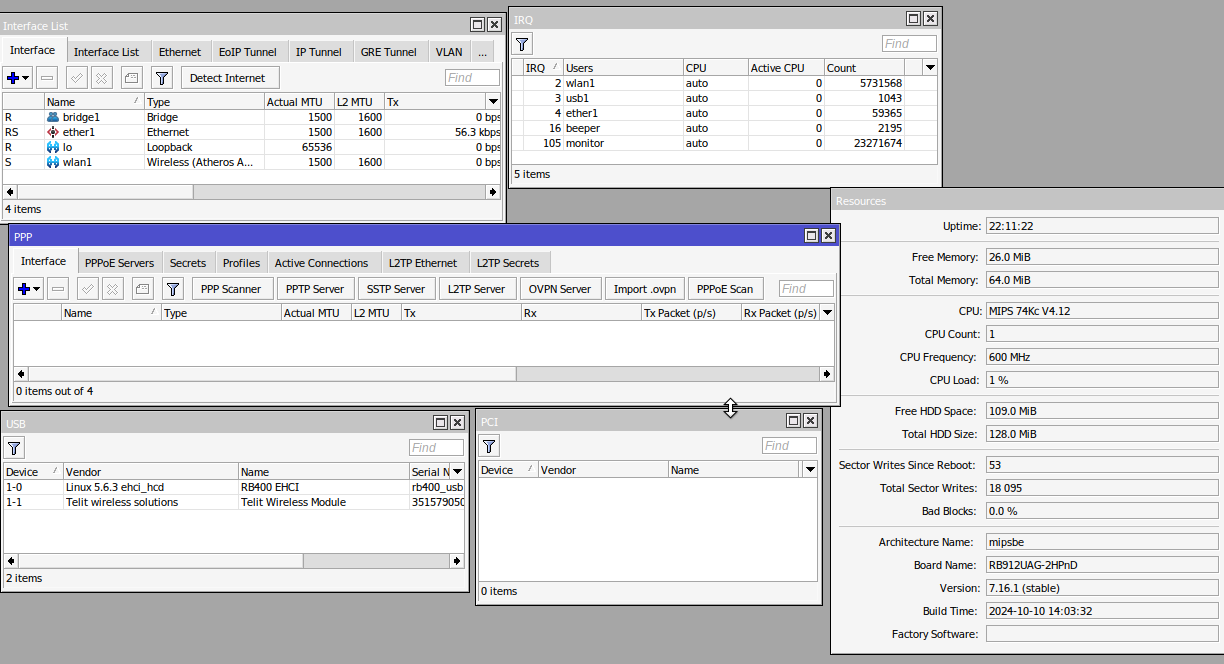
Task: Click the filter icon in PPP toolbar
Action: 173,289
